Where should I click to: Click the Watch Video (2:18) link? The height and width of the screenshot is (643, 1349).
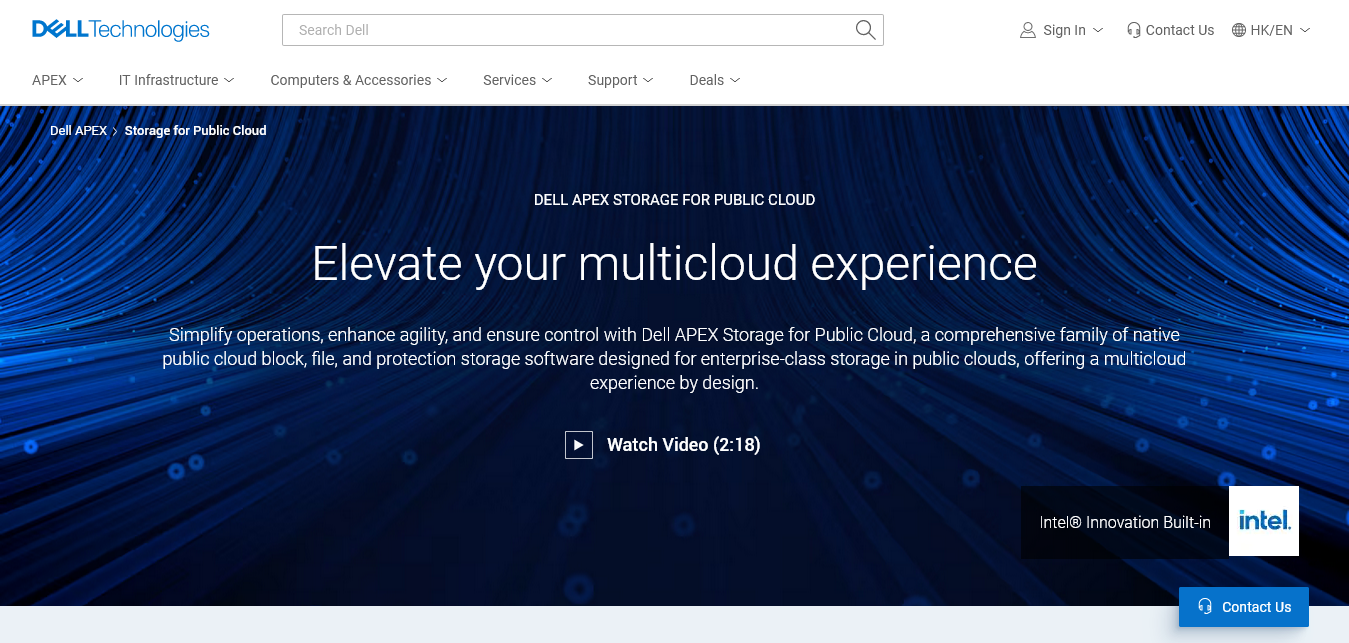point(684,444)
